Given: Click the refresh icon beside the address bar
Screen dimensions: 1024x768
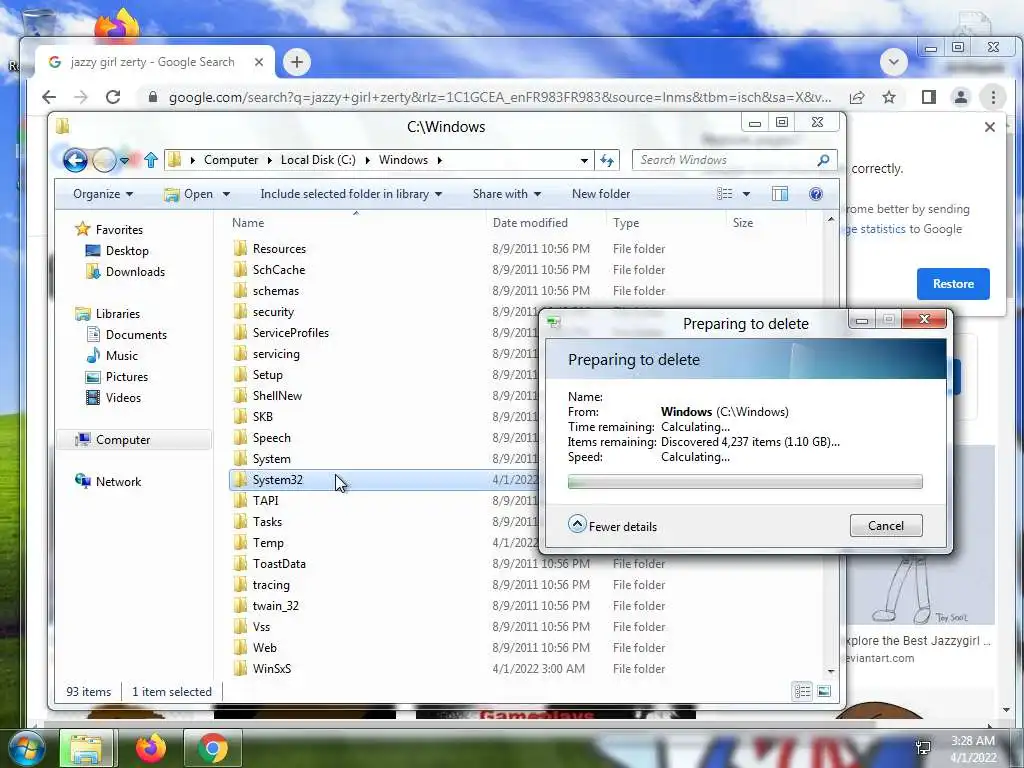Looking at the screenshot, I should click(607, 160).
